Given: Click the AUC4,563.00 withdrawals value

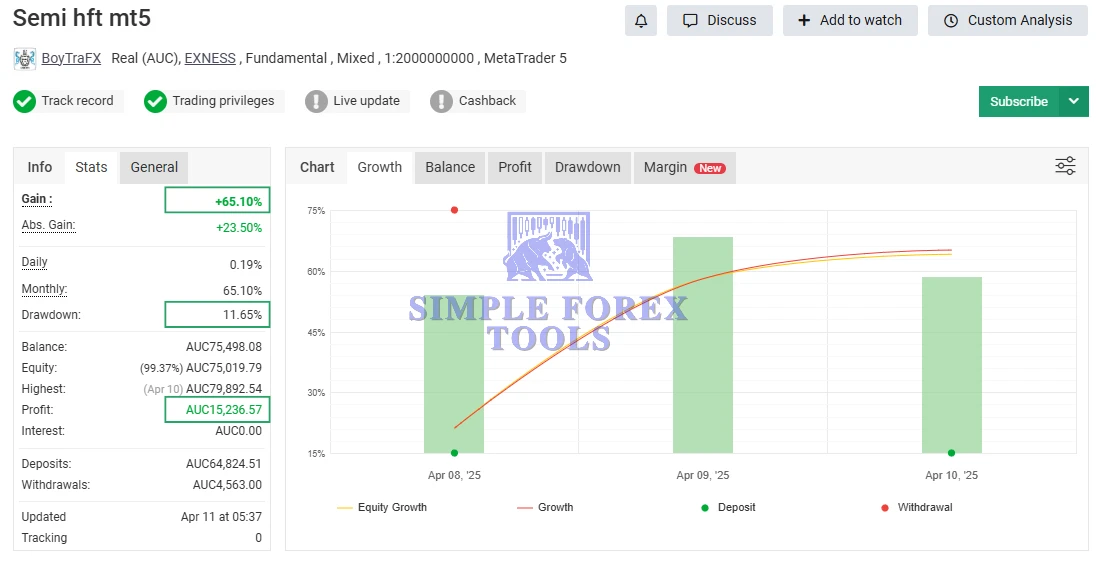Looking at the screenshot, I should pos(227,484).
